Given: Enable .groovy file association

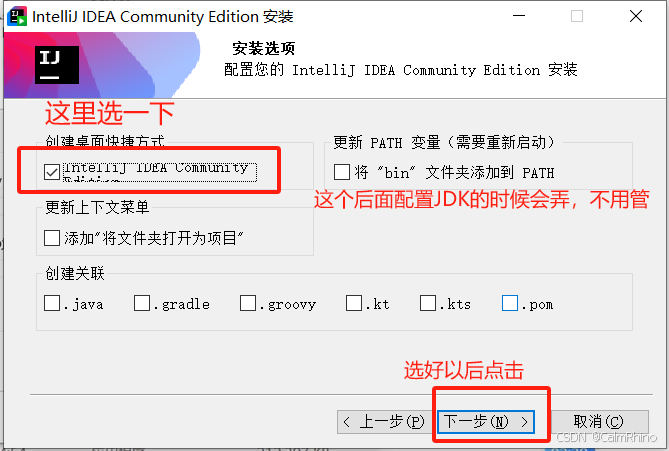Looking at the screenshot, I should [x=247, y=303].
